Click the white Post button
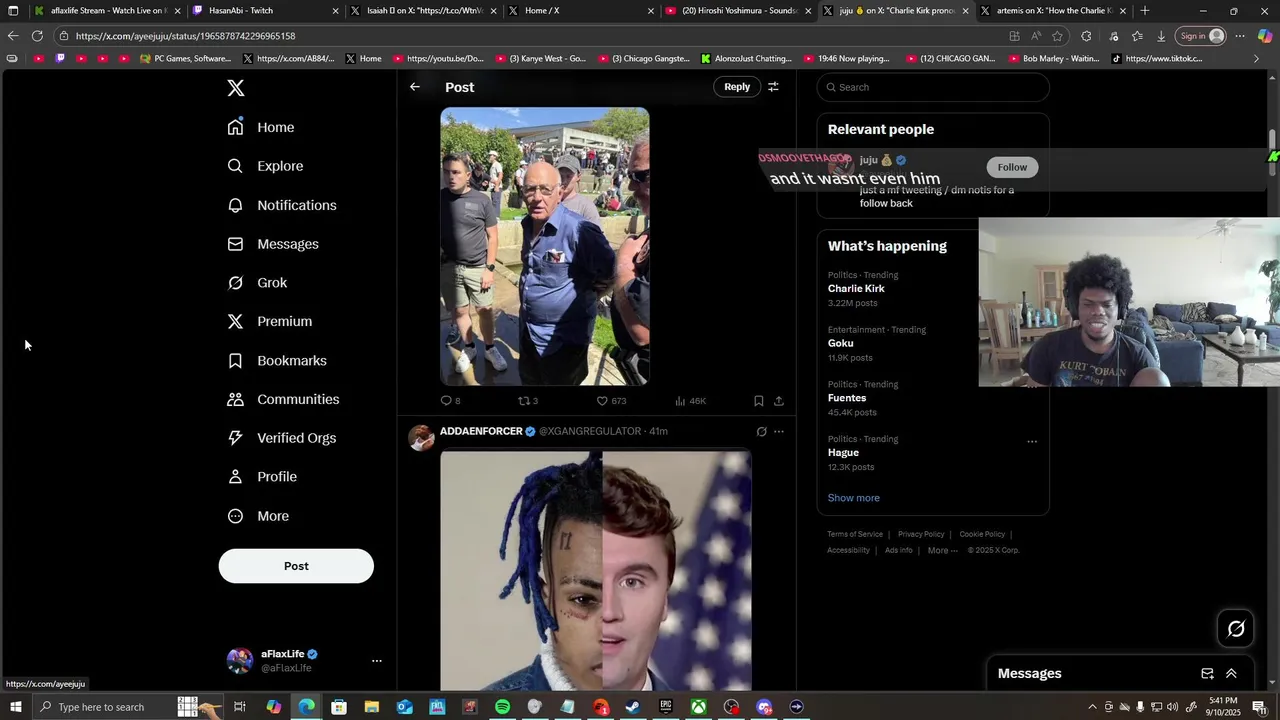Viewport: 1280px width, 720px height. 296,566
